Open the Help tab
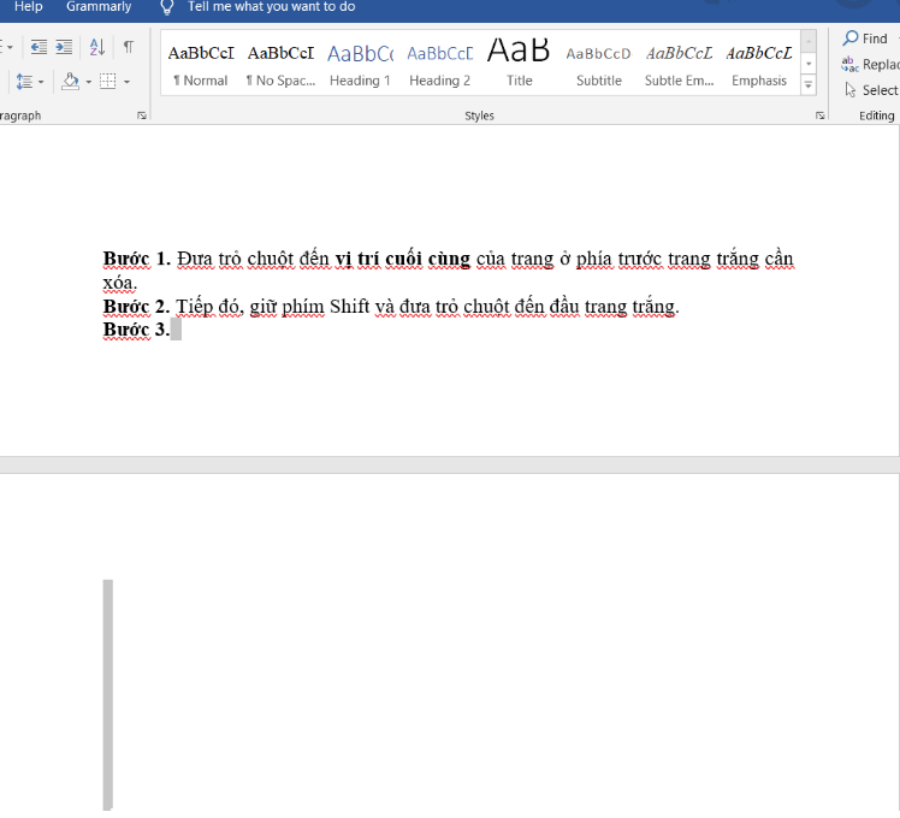 tap(28, 7)
